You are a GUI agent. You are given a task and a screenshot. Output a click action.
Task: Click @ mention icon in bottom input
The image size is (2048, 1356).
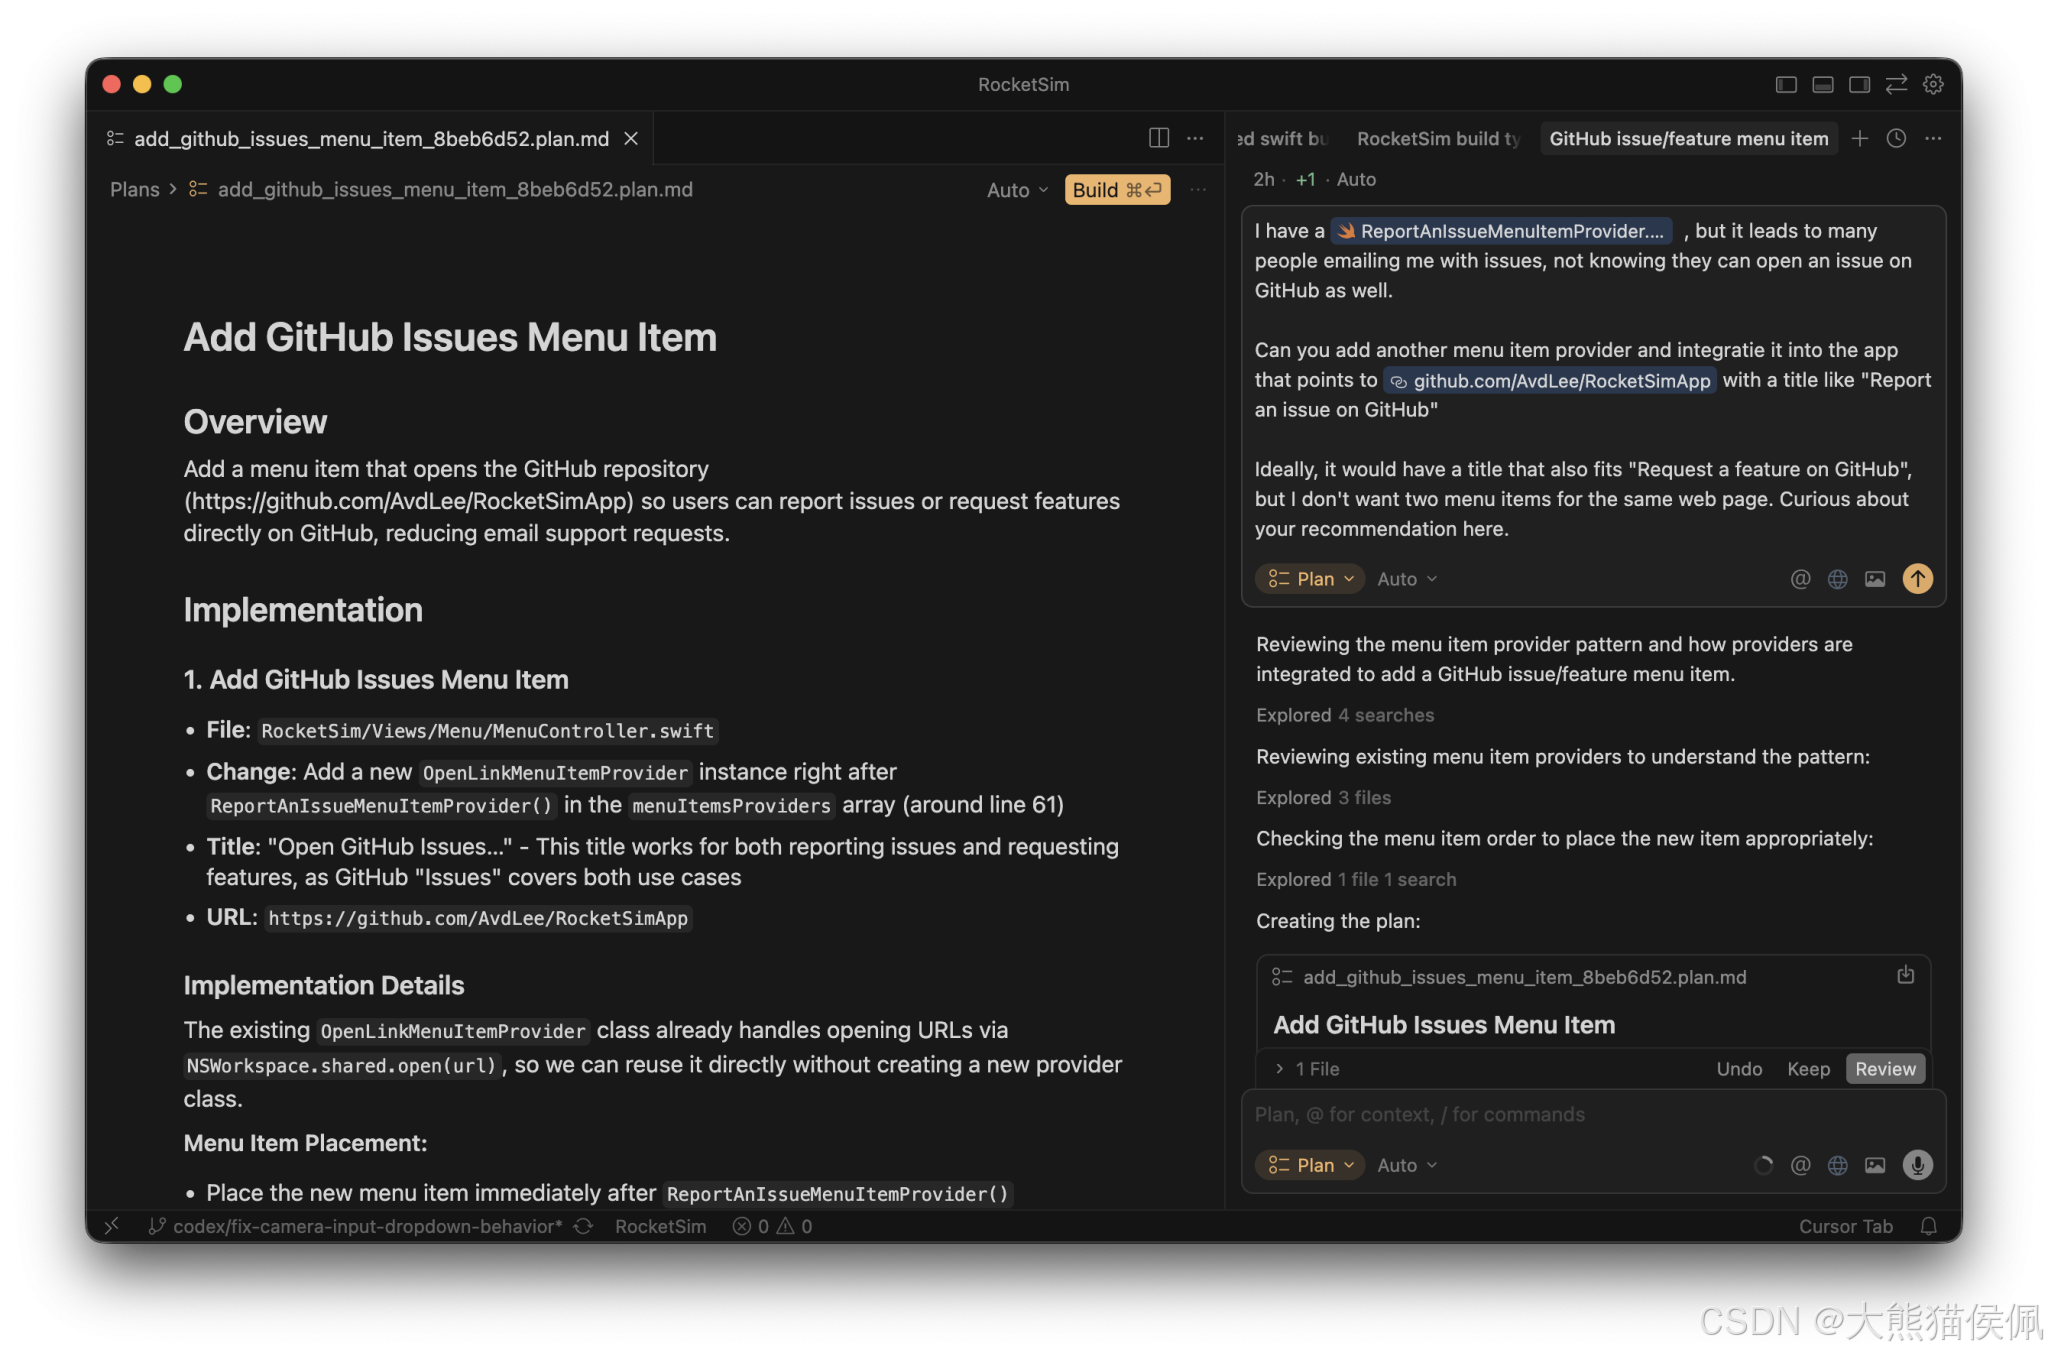(x=1800, y=1165)
